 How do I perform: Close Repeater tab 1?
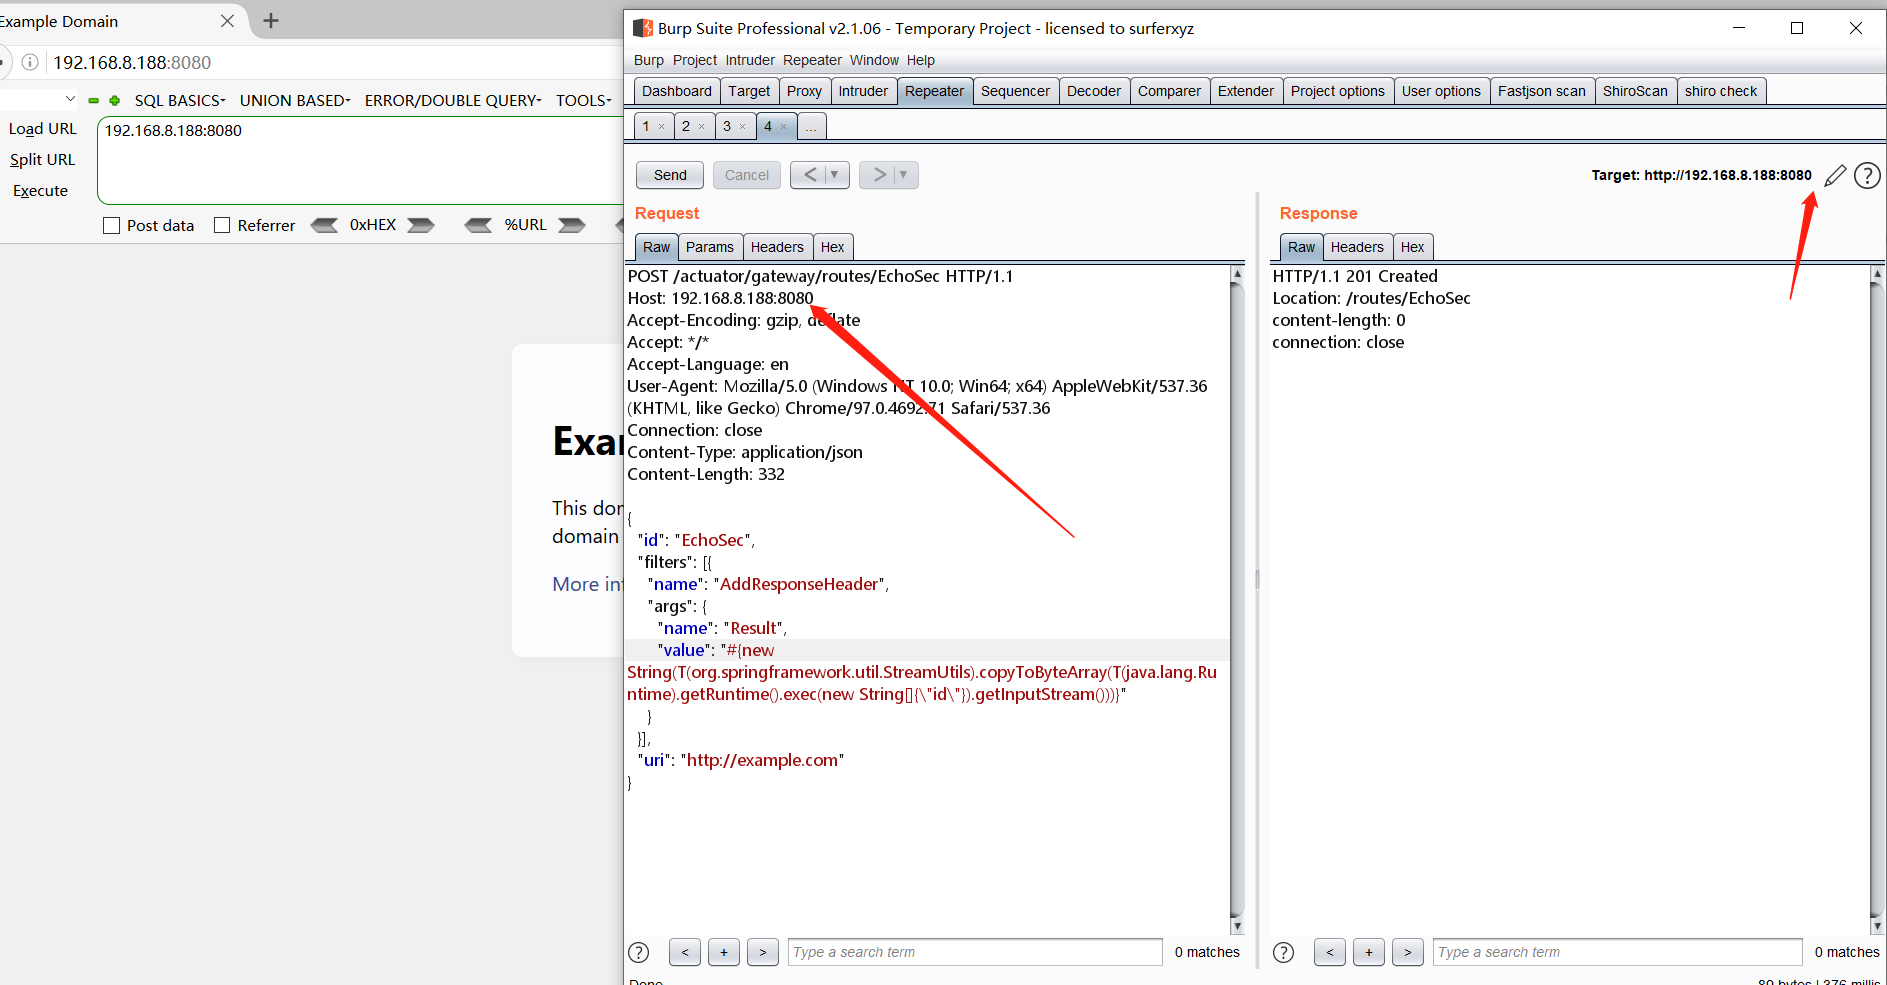tap(662, 127)
